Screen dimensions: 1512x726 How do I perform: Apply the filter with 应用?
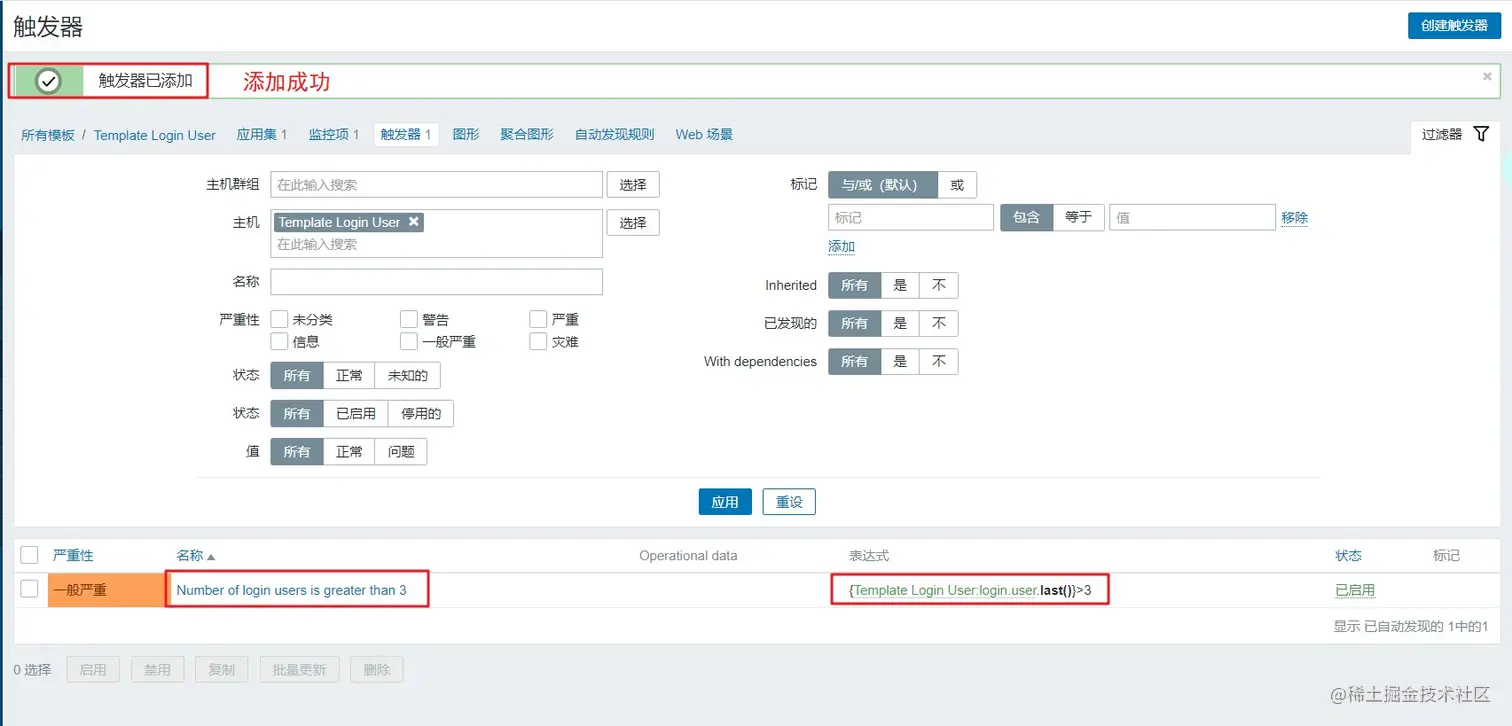point(725,502)
